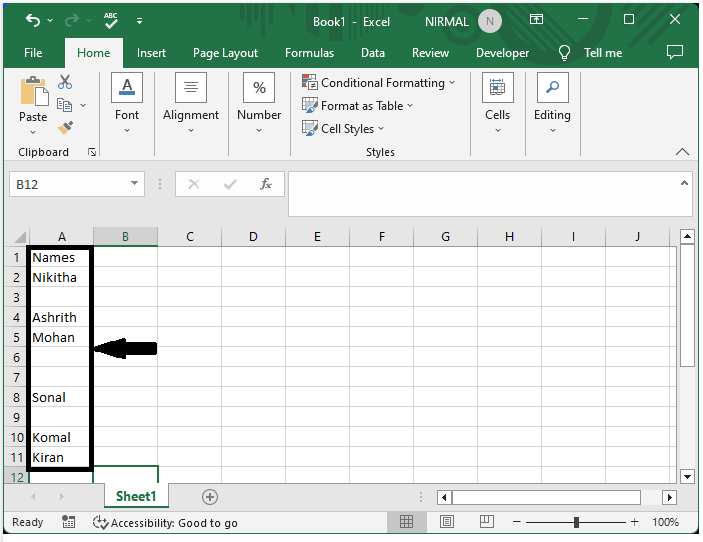This screenshot has width=703, height=542.
Task: Click the Insert Function fx icon
Action: [x=266, y=184]
